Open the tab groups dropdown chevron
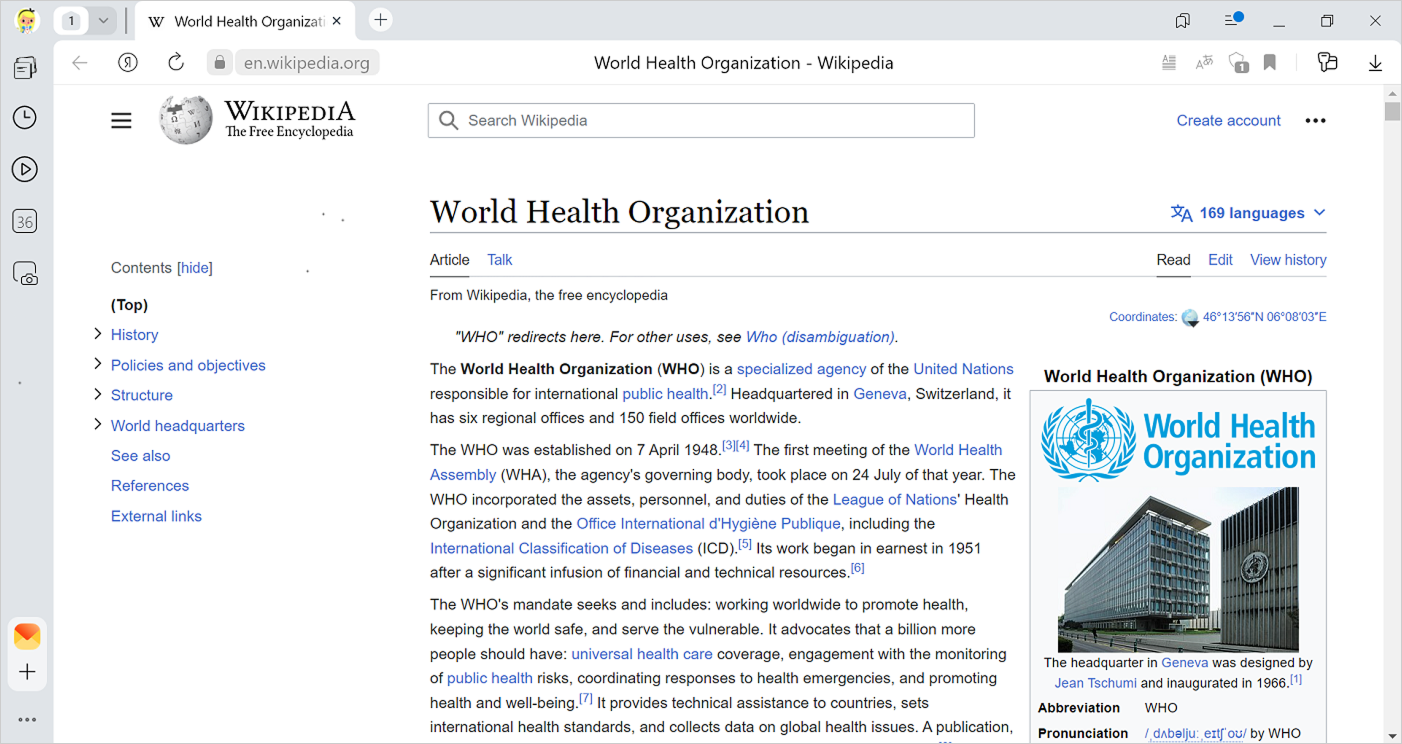The height and width of the screenshot is (744, 1402). coord(103,20)
